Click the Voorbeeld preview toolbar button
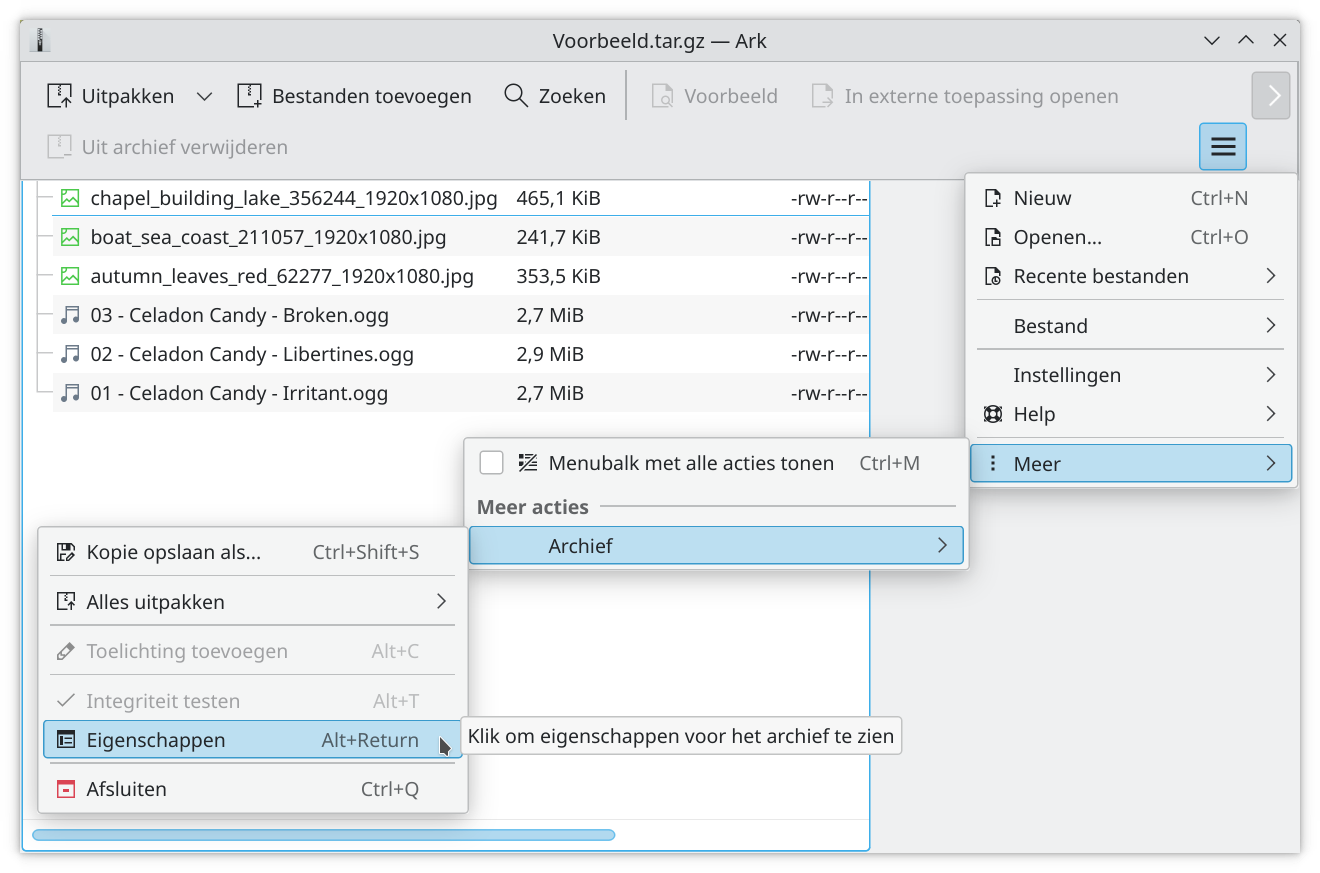Image resolution: width=1320 pixels, height=873 pixels. [x=714, y=96]
